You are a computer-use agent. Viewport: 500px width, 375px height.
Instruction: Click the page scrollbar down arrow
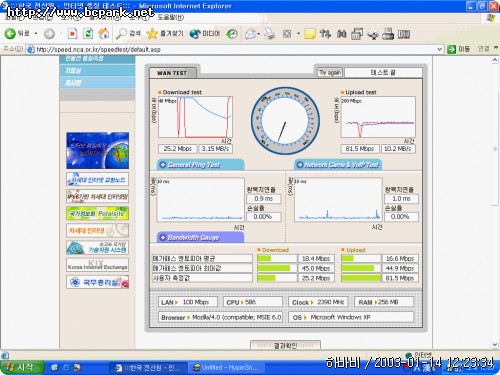[x=495, y=345]
